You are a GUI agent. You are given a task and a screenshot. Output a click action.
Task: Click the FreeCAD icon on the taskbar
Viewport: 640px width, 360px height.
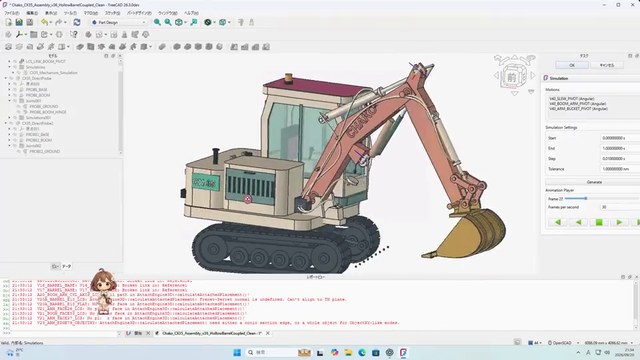(x=403, y=353)
